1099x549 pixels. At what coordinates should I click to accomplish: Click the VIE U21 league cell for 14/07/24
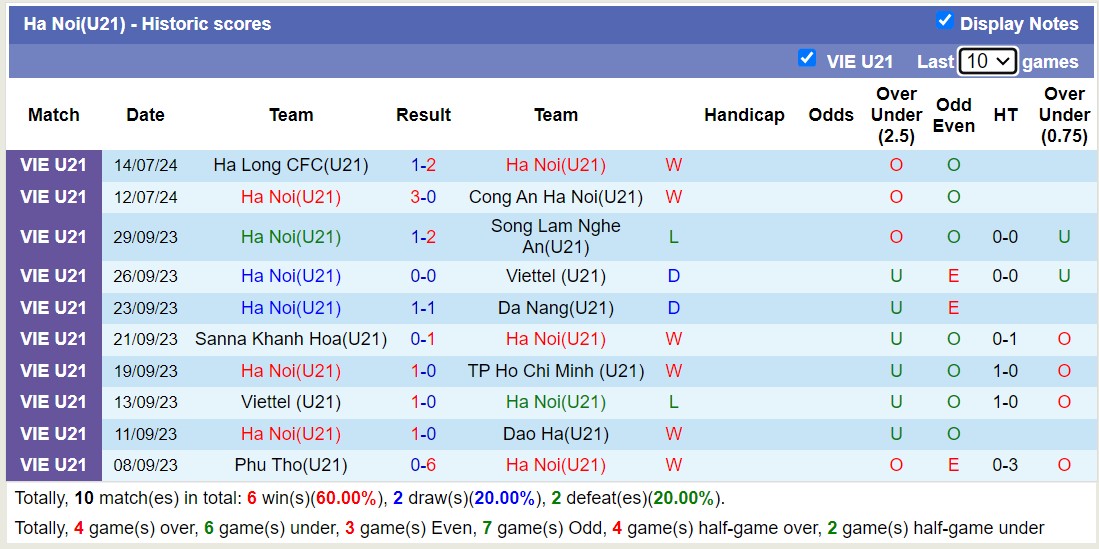point(54,165)
